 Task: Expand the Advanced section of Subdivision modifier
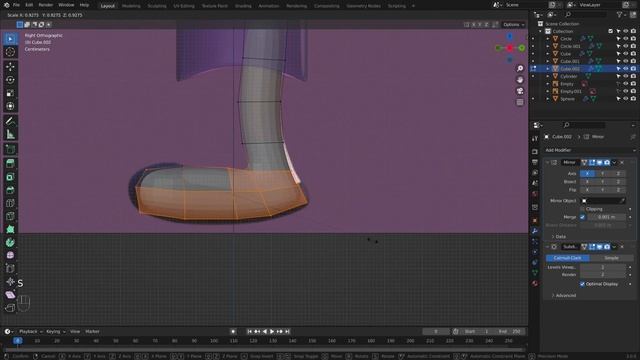(563, 296)
